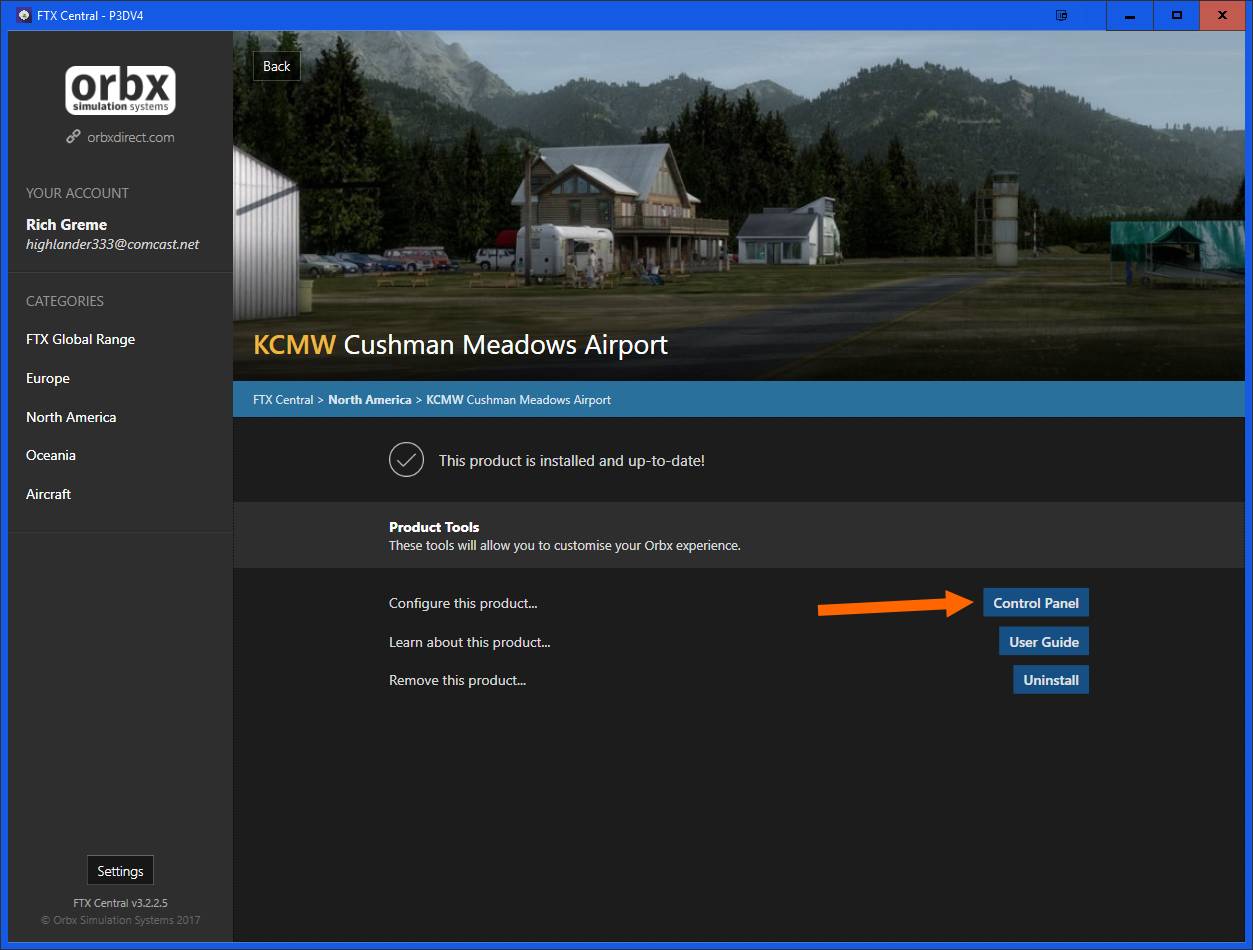Click the YOUR ACCOUNT section label
Image resolution: width=1253 pixels, height=950 pixels.
point(77,193)
